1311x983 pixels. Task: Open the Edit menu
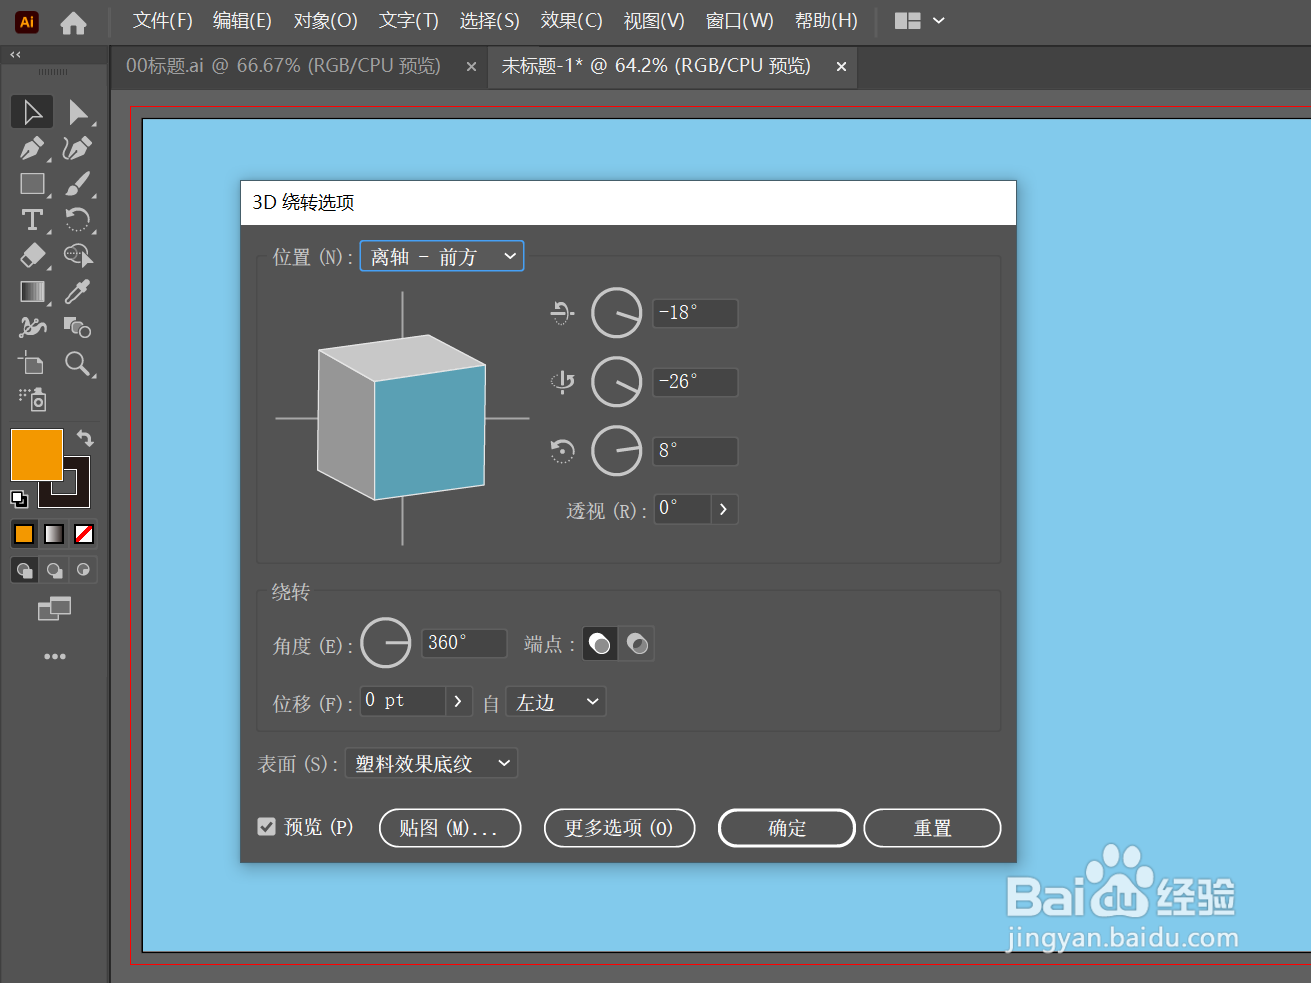pyautogui.click(x=242, y=21)
